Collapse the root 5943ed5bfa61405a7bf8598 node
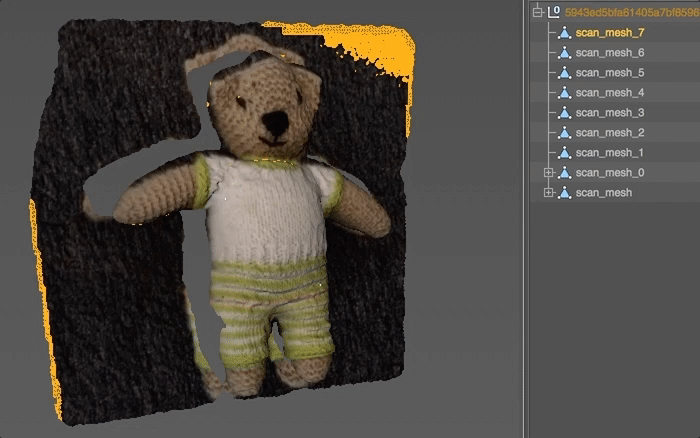The width and height of the screenshot is (700, 438). click(x=538, y=12)
